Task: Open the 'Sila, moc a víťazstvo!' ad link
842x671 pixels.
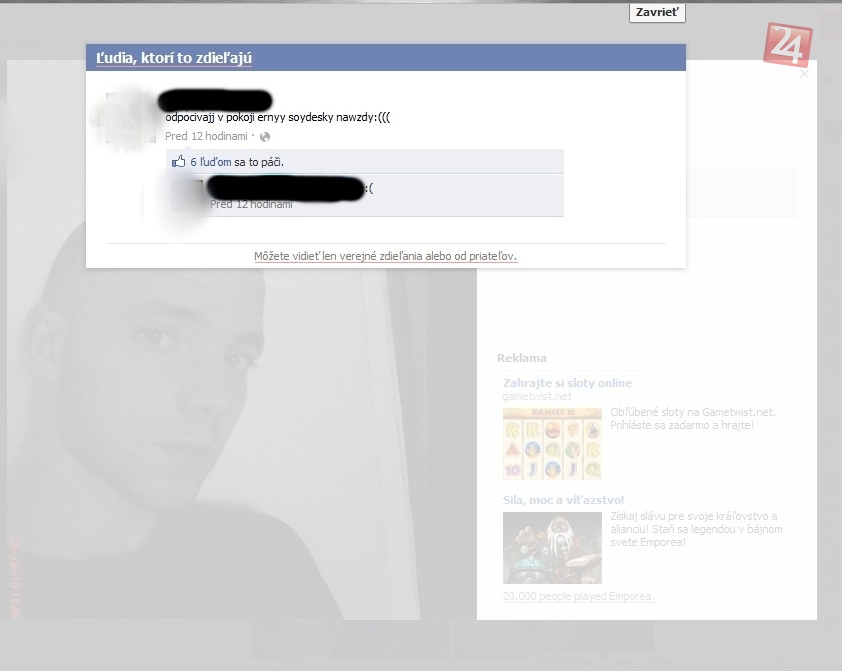Action: pyautogui.click(x=563, y=499)
